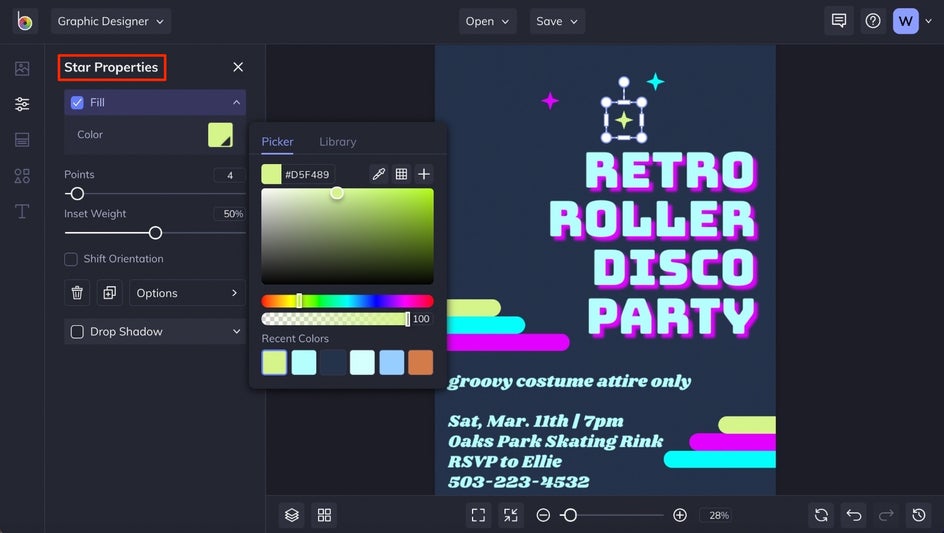
Task: Switch to the Picker tab
Action: pos(277,142)
